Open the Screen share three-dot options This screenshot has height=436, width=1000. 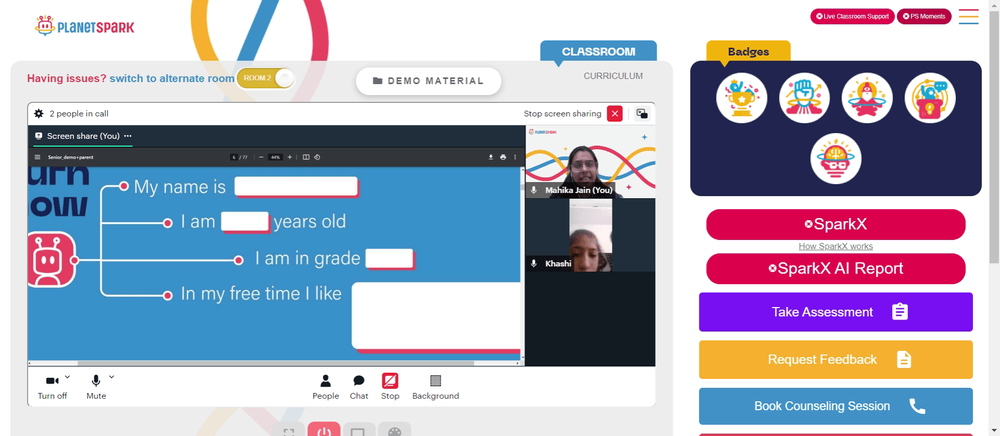(x=128, y=136)
